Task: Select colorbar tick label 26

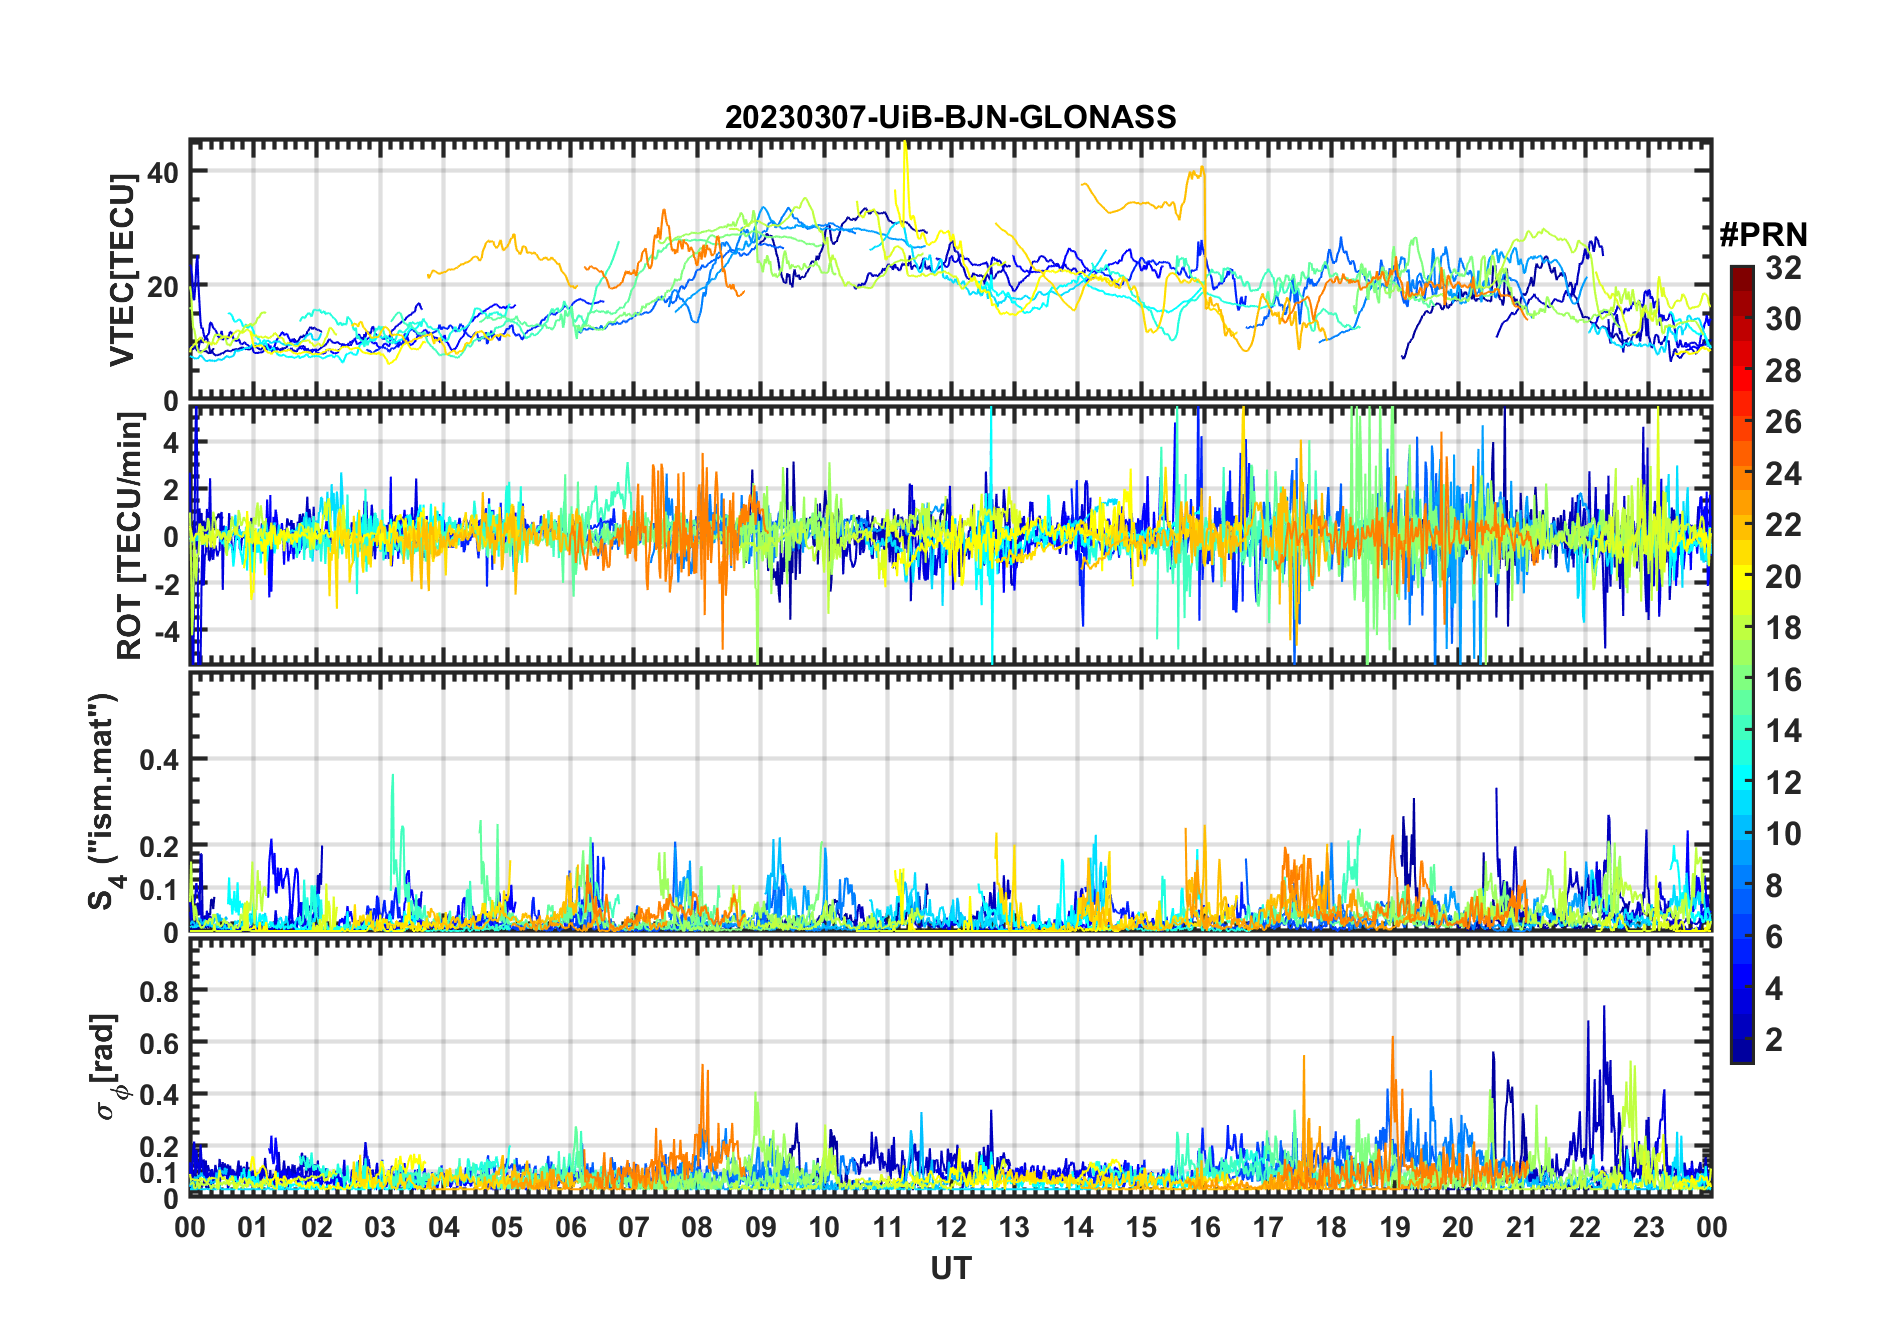Action: coord(1783,422)
